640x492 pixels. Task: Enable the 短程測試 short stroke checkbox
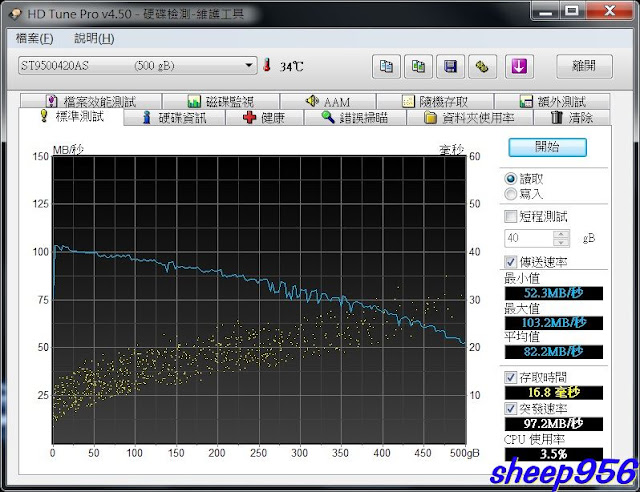click(x=511, y=216)
